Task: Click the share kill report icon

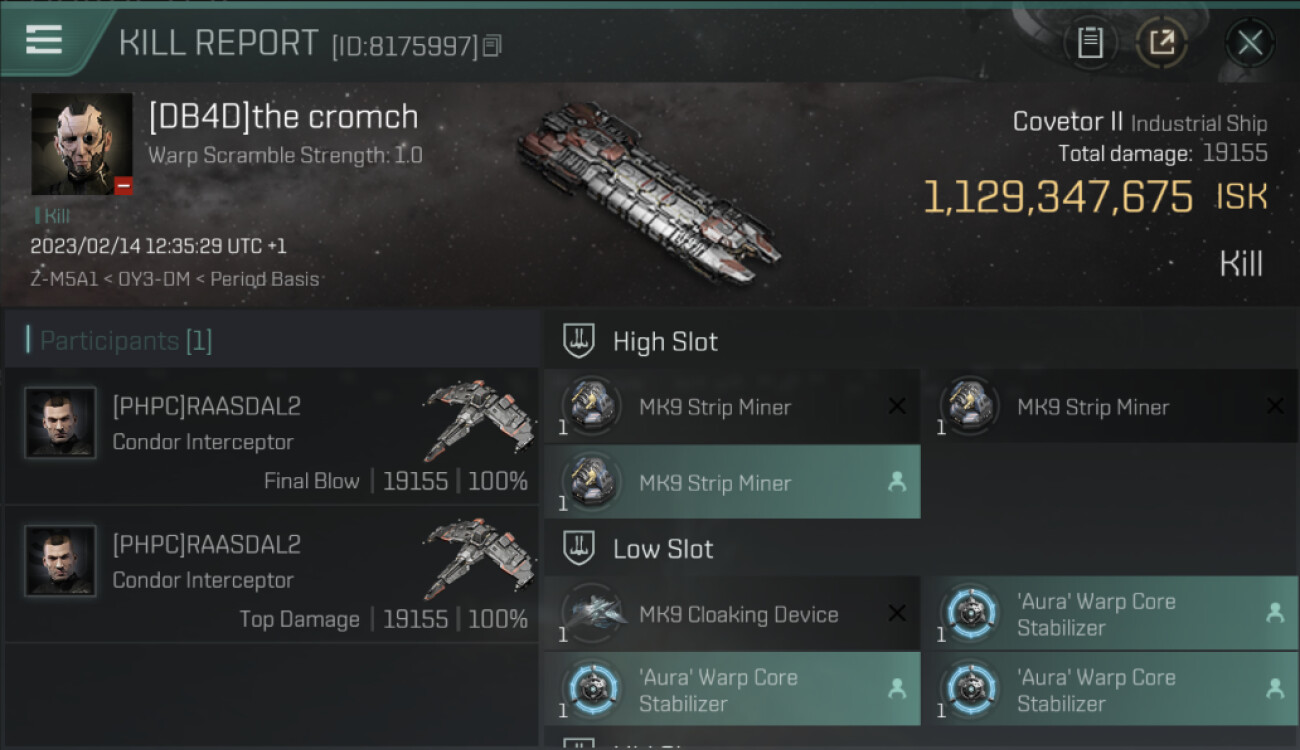Action: [x=1161, y=43]
